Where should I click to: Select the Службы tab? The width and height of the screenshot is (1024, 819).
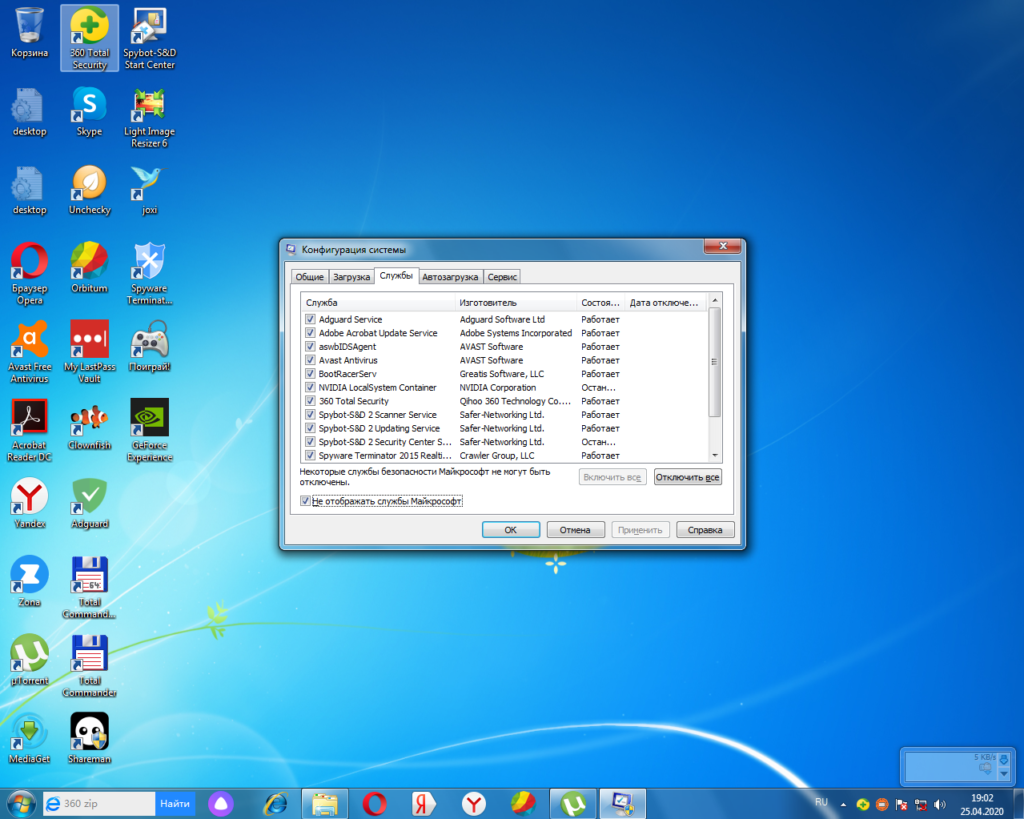coord(396,276)
